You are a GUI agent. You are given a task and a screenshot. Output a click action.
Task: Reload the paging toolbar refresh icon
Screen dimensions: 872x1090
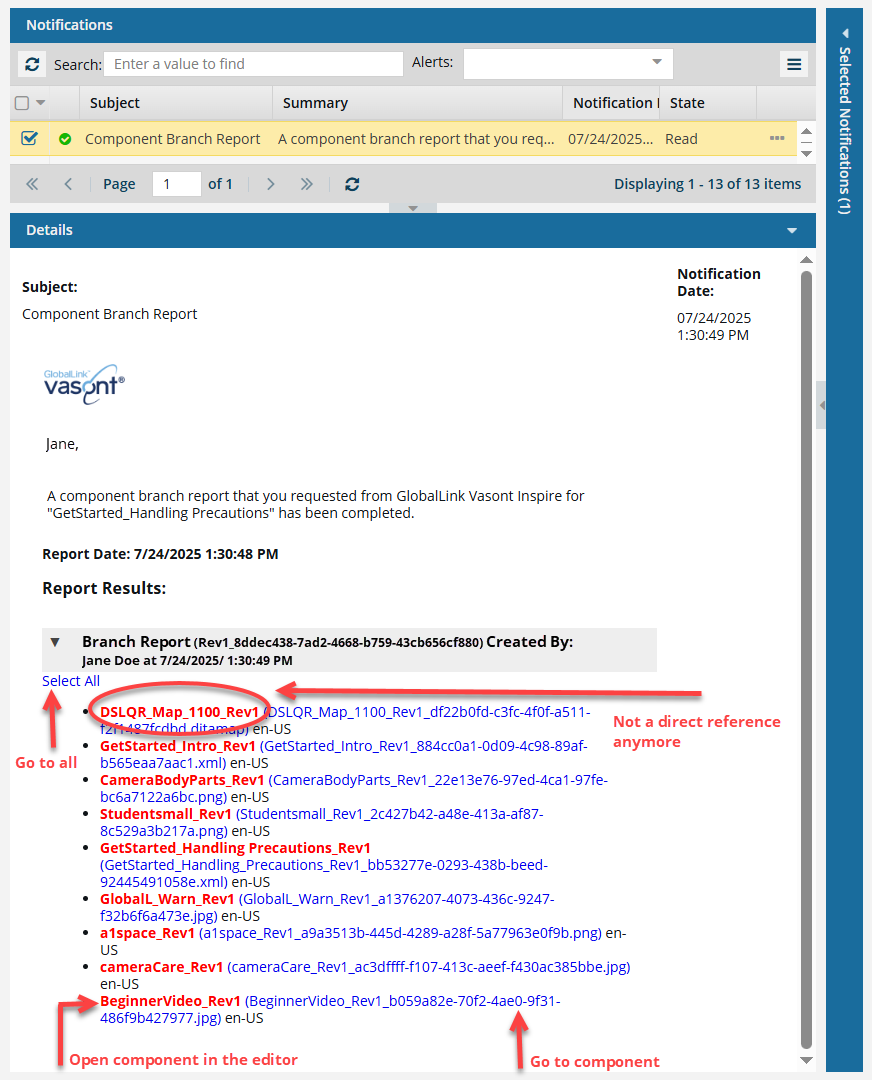[x=353, y=184]
